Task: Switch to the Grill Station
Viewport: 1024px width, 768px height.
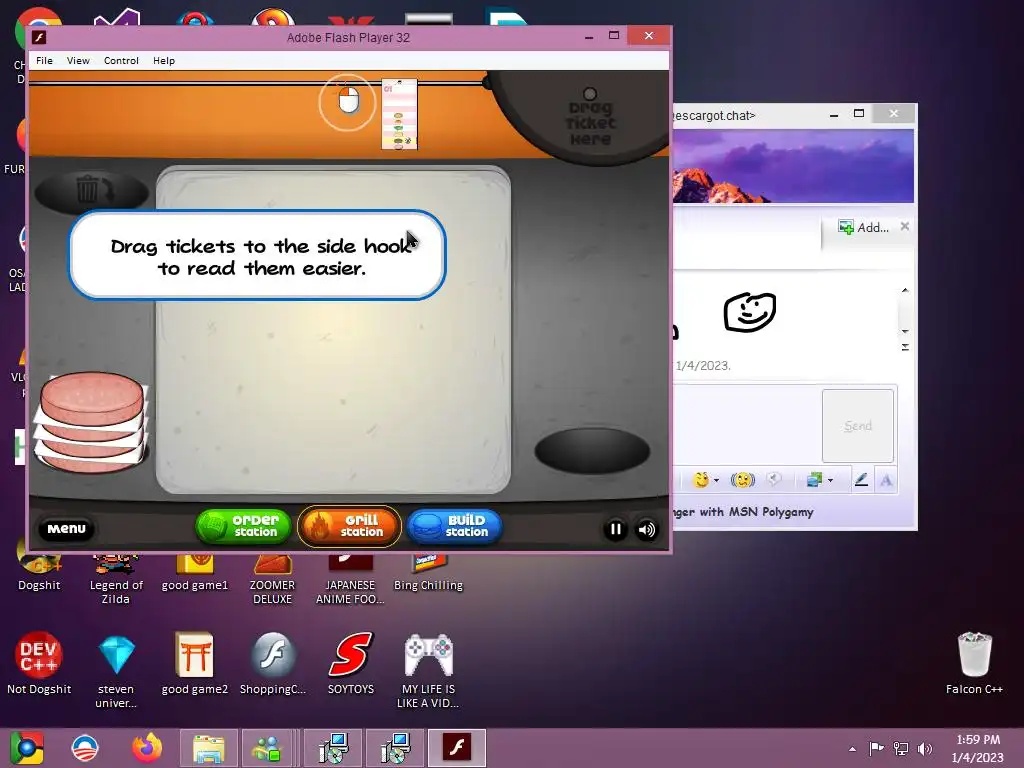Action: coord(349,526)
